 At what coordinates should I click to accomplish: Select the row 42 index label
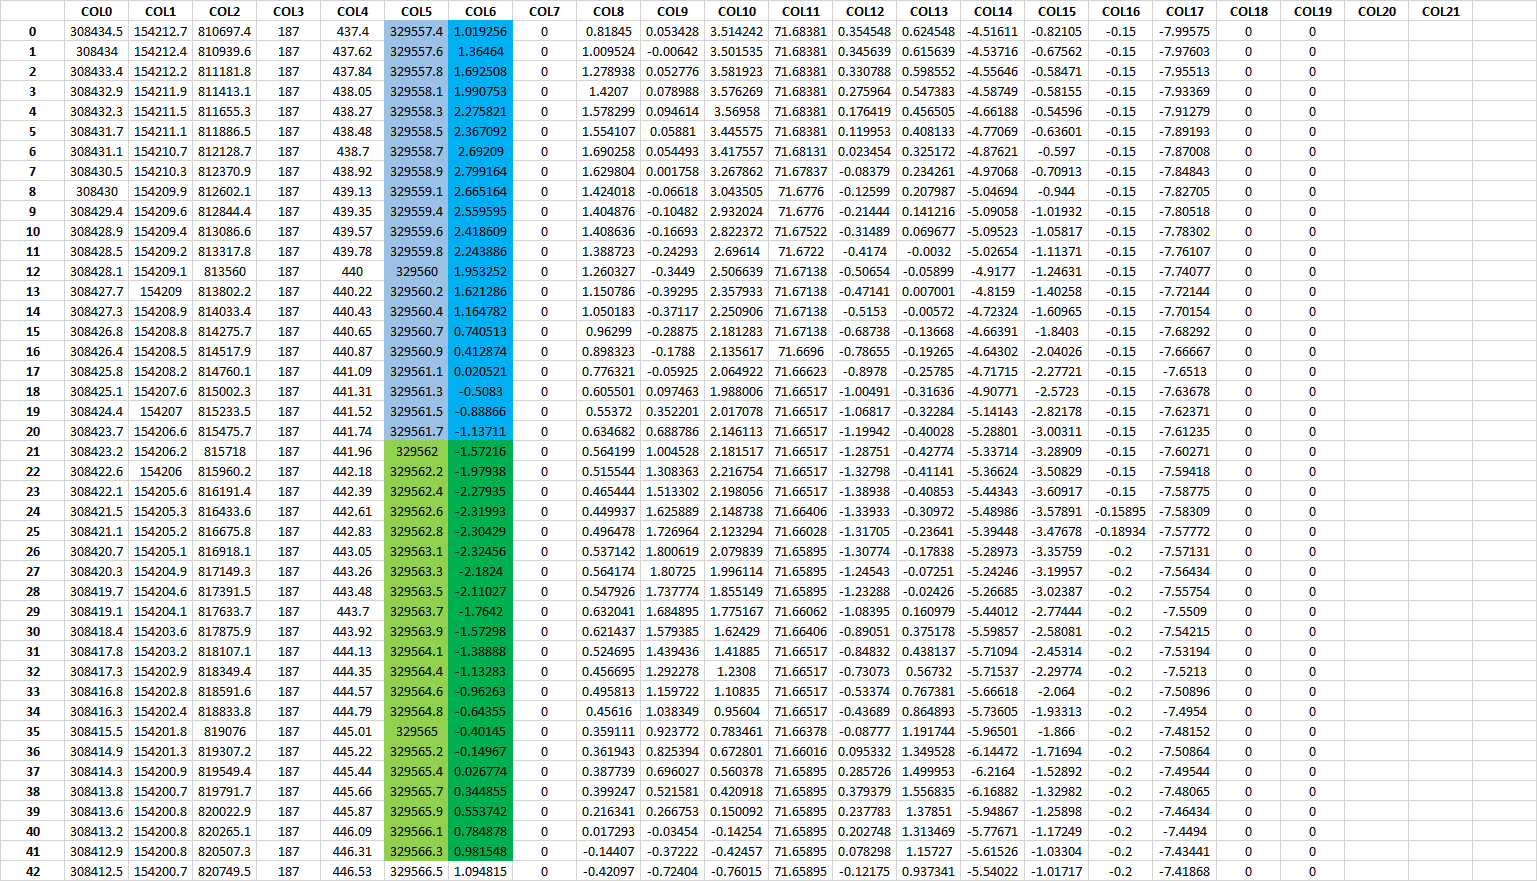tap(33, 871)
